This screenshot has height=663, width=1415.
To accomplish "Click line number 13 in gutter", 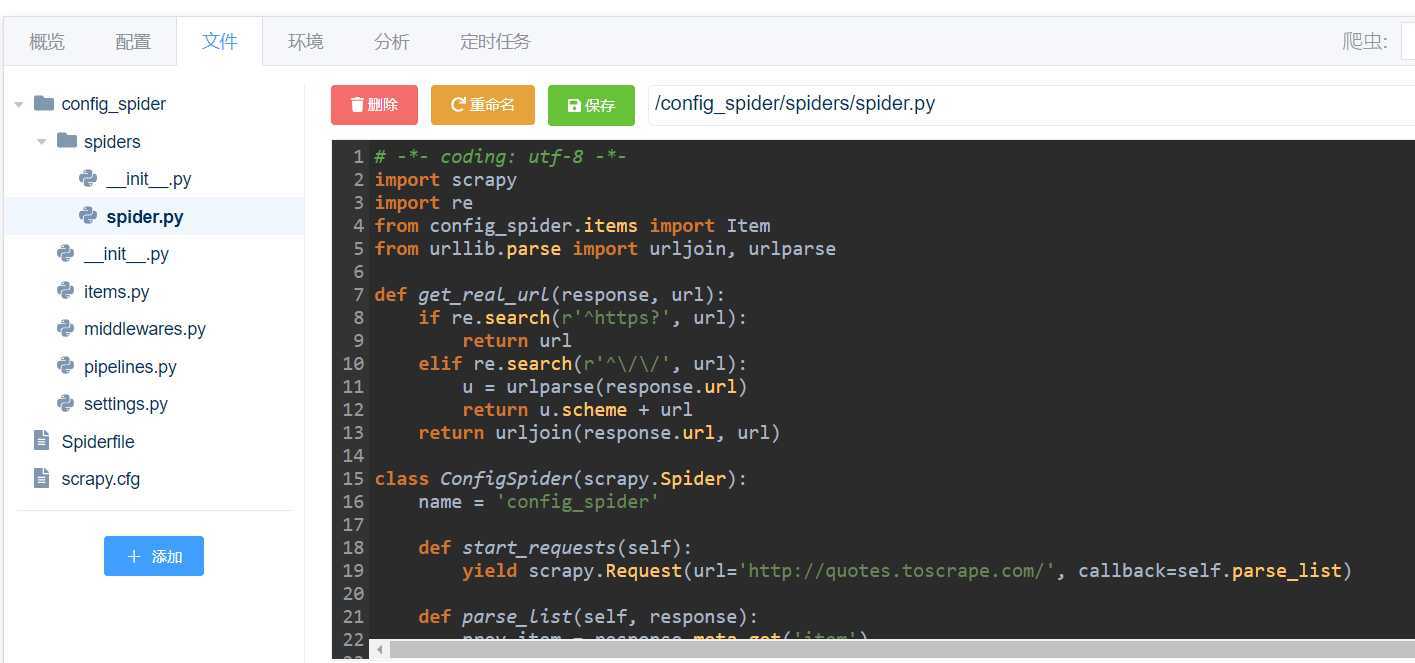I will pyautogui.click(x=353, y=433).
